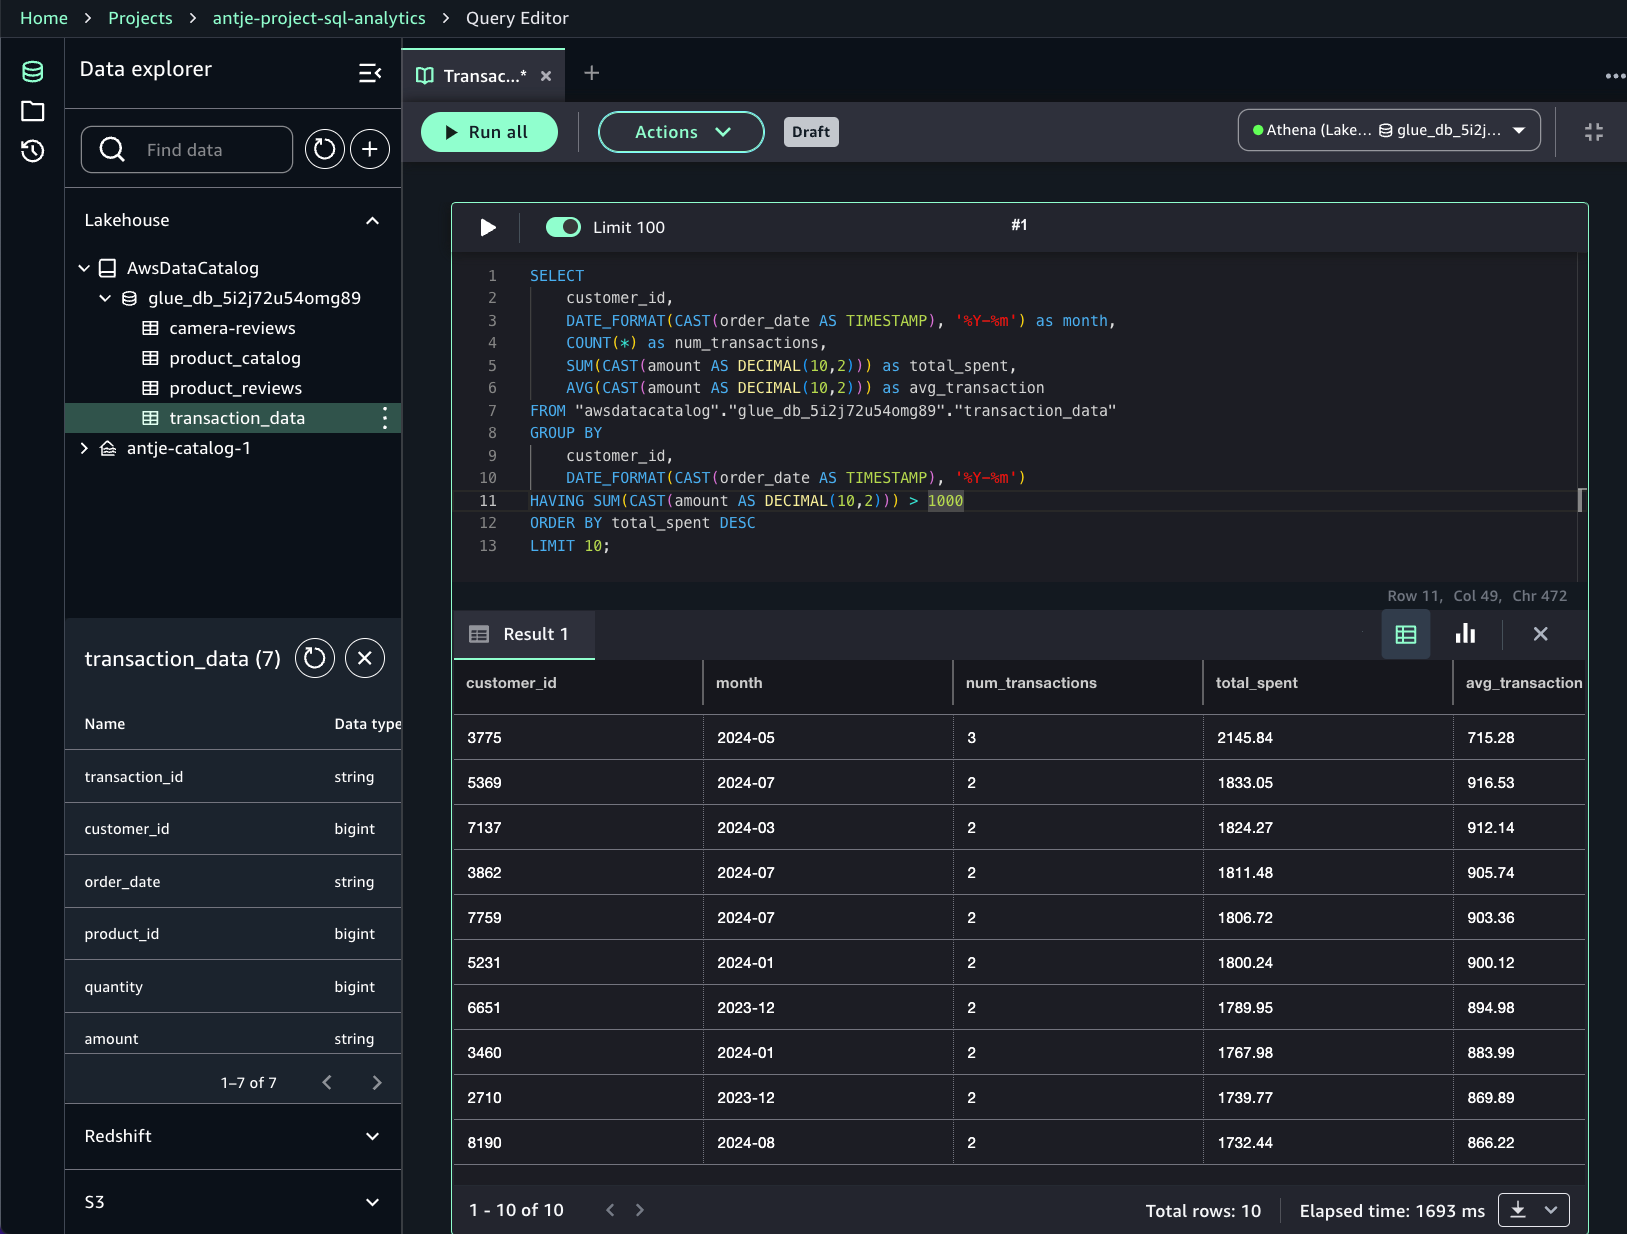Select the Result 1 tab

coord(524,634)
